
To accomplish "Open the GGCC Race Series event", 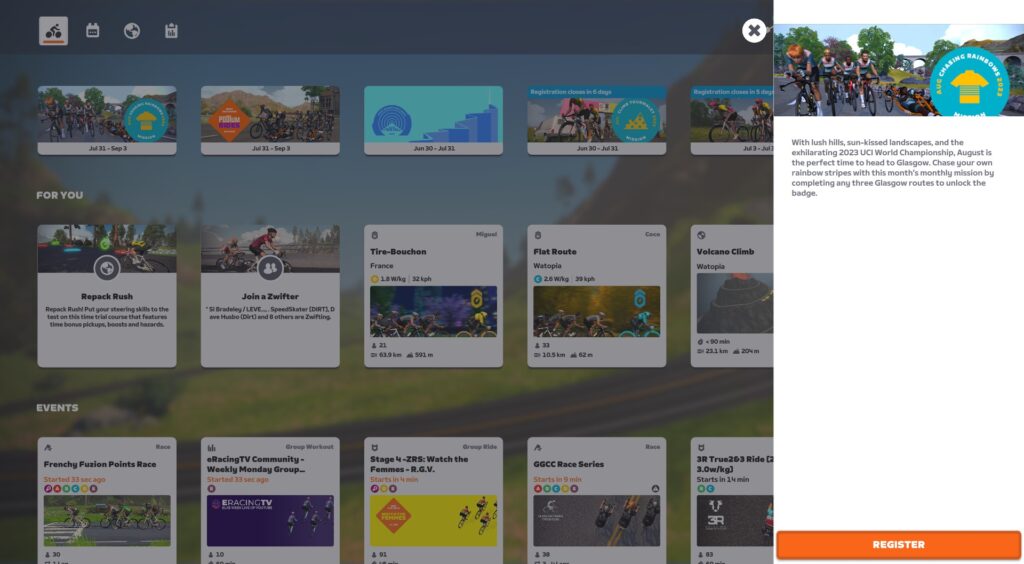I will tap(597, 501).
